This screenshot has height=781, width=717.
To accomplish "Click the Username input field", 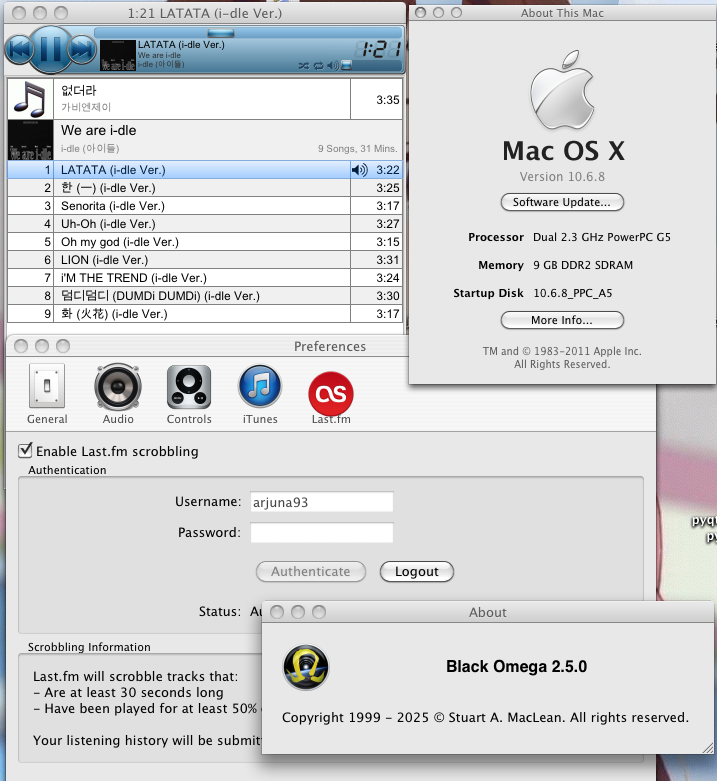I will coord(322,502).
